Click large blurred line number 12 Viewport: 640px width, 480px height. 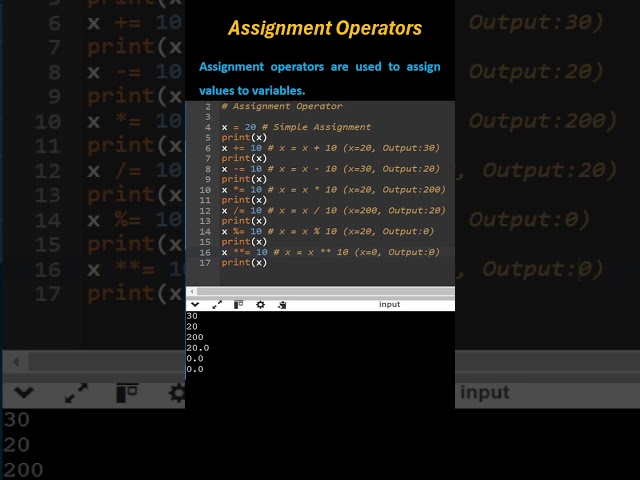[x=48, y=171]
